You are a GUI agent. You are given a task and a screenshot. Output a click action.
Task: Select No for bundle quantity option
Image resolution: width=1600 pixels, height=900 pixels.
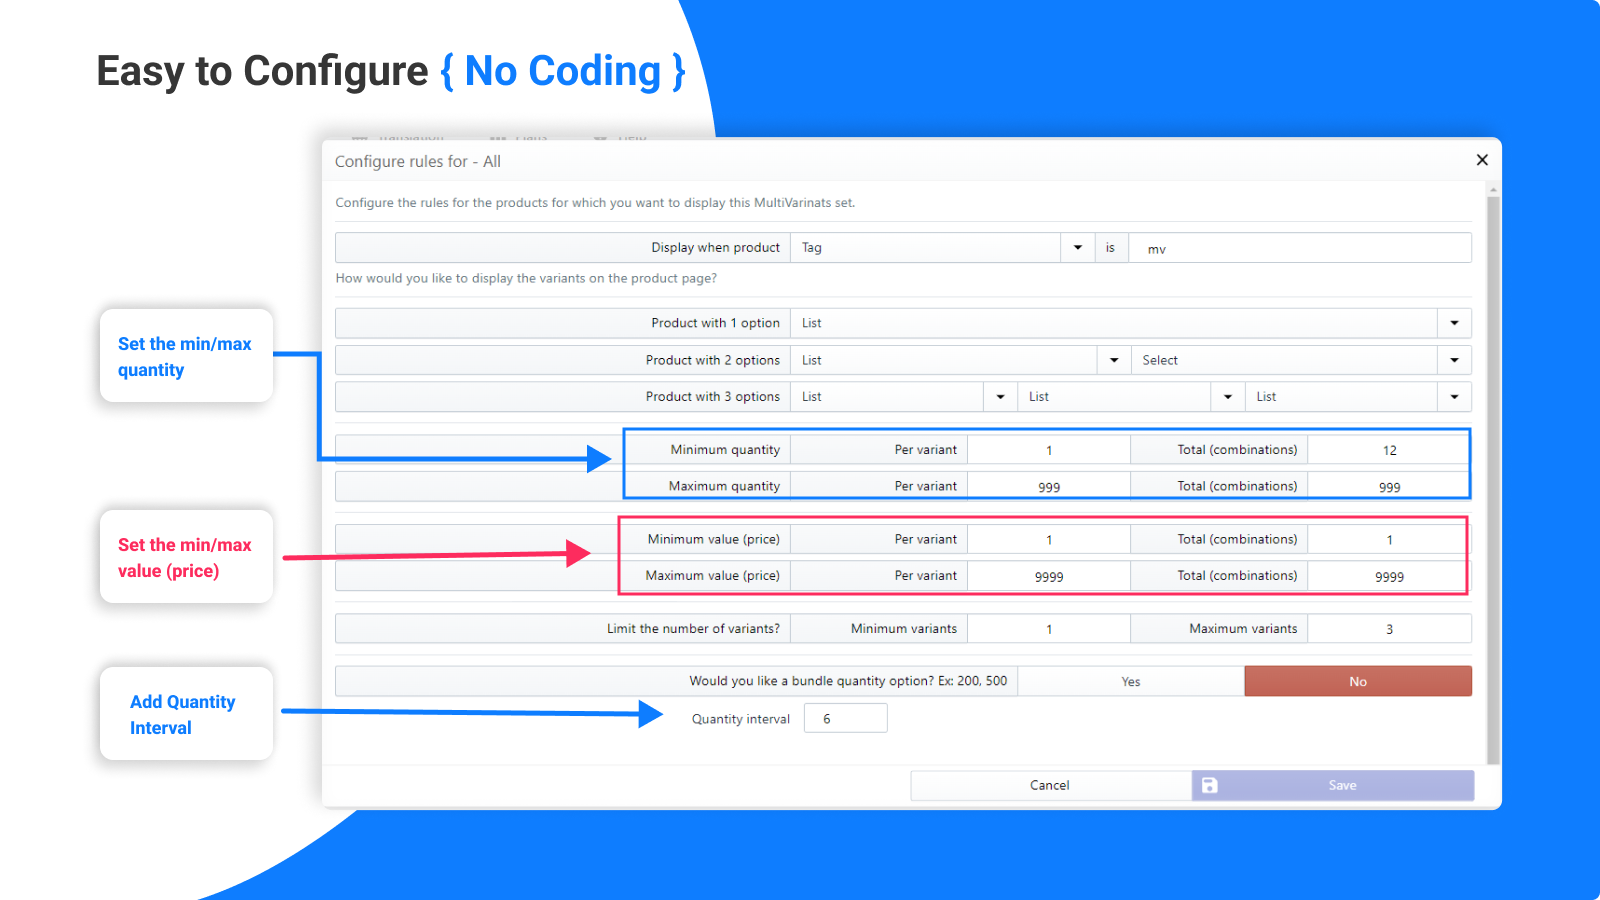click(1358, 681)
